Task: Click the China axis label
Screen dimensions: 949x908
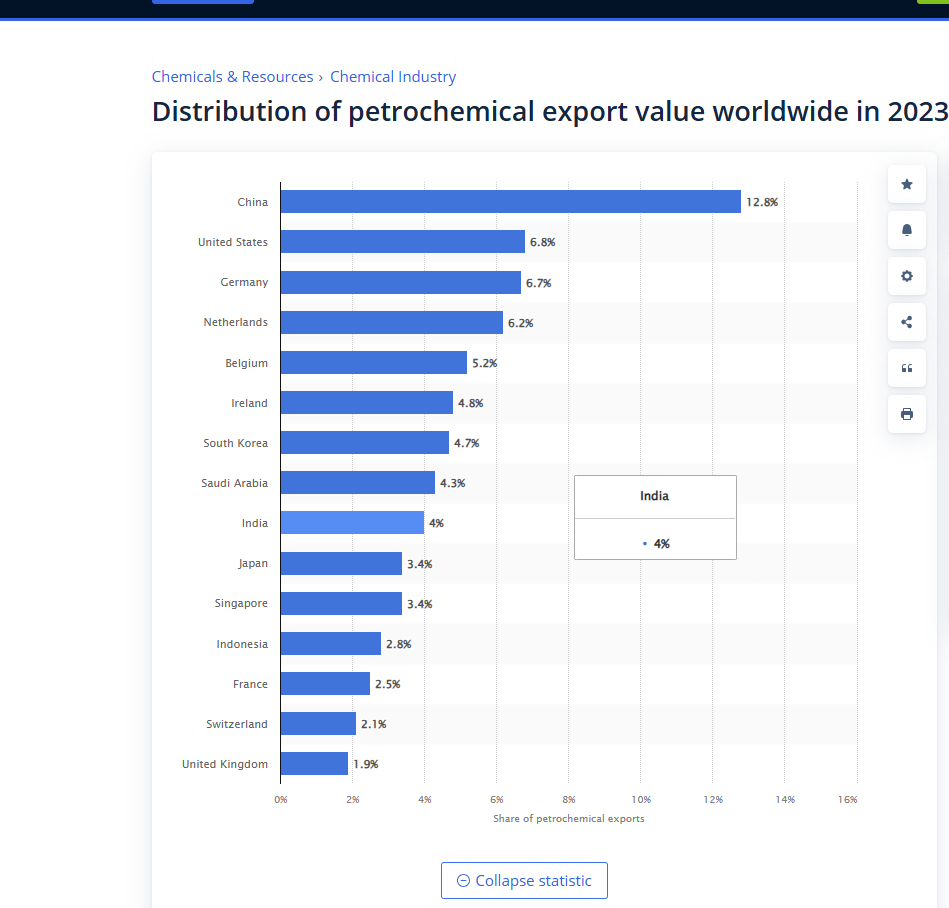Action: pyautogui.click(x=252, y=202)
